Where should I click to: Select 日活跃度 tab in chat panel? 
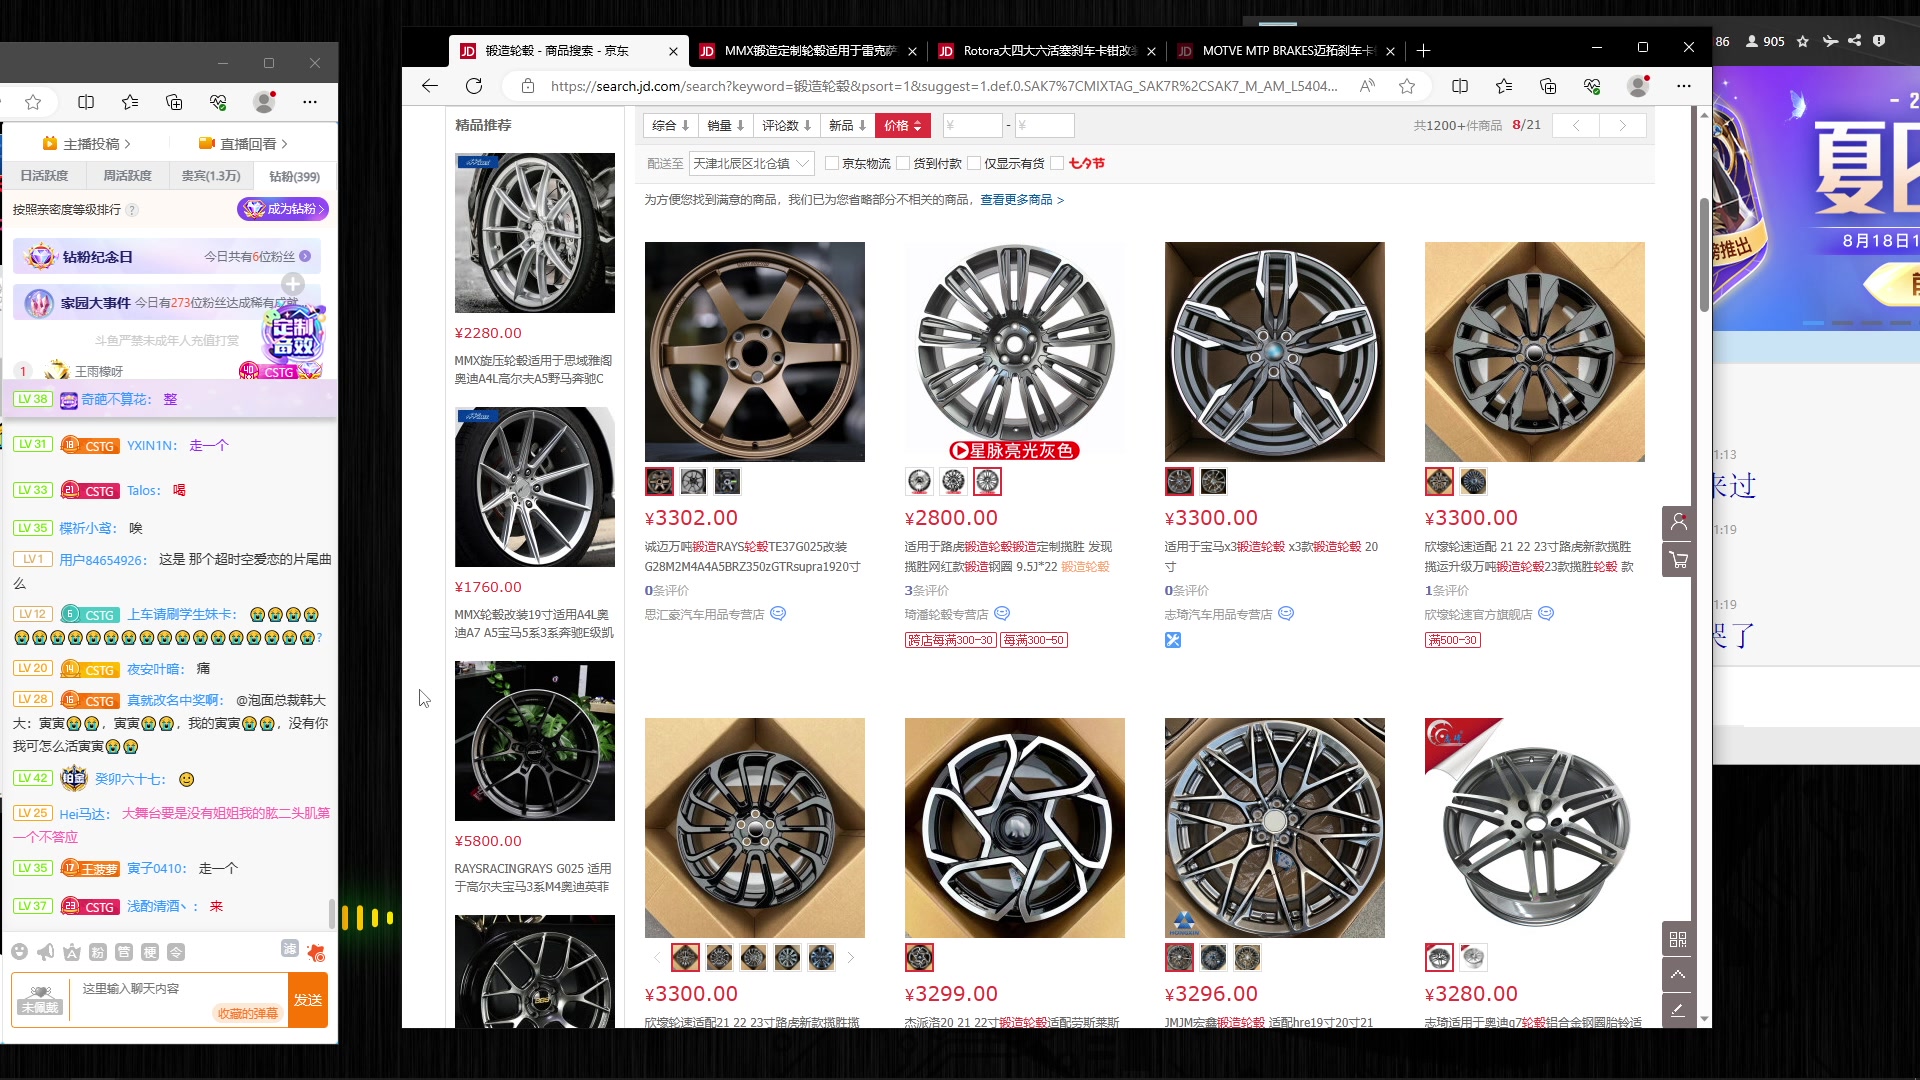[x=44, y=176]
